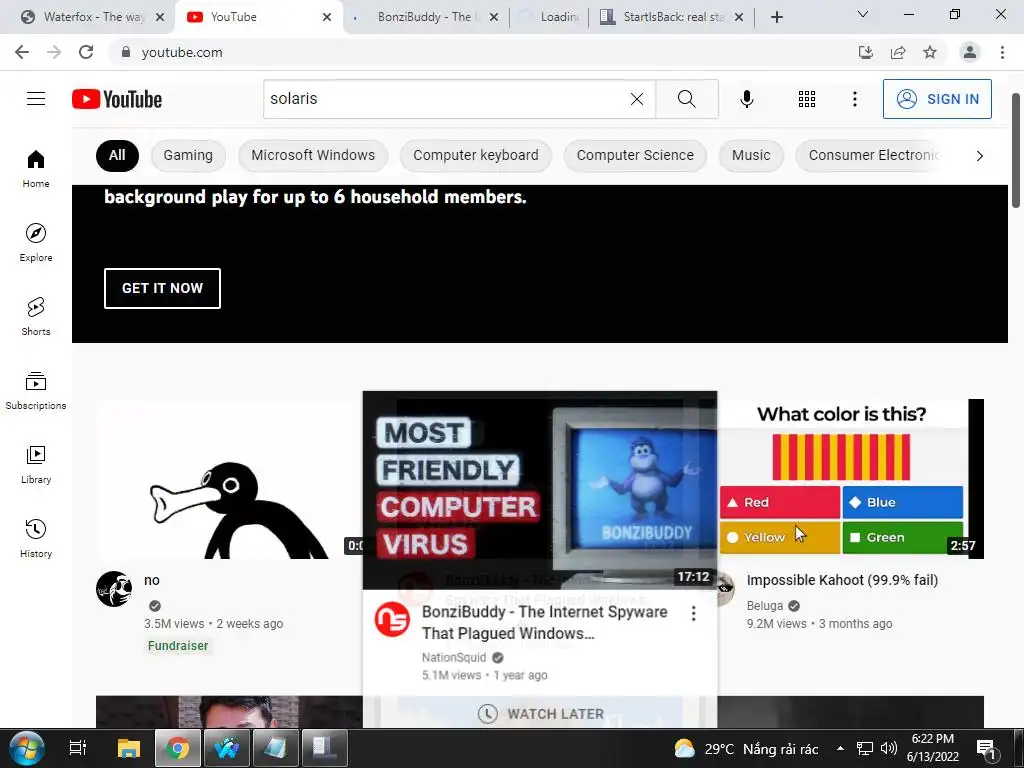The image size is (1024, 768).
Task: Open the 'no' video channel avatar
Action: tap(114, 589)
